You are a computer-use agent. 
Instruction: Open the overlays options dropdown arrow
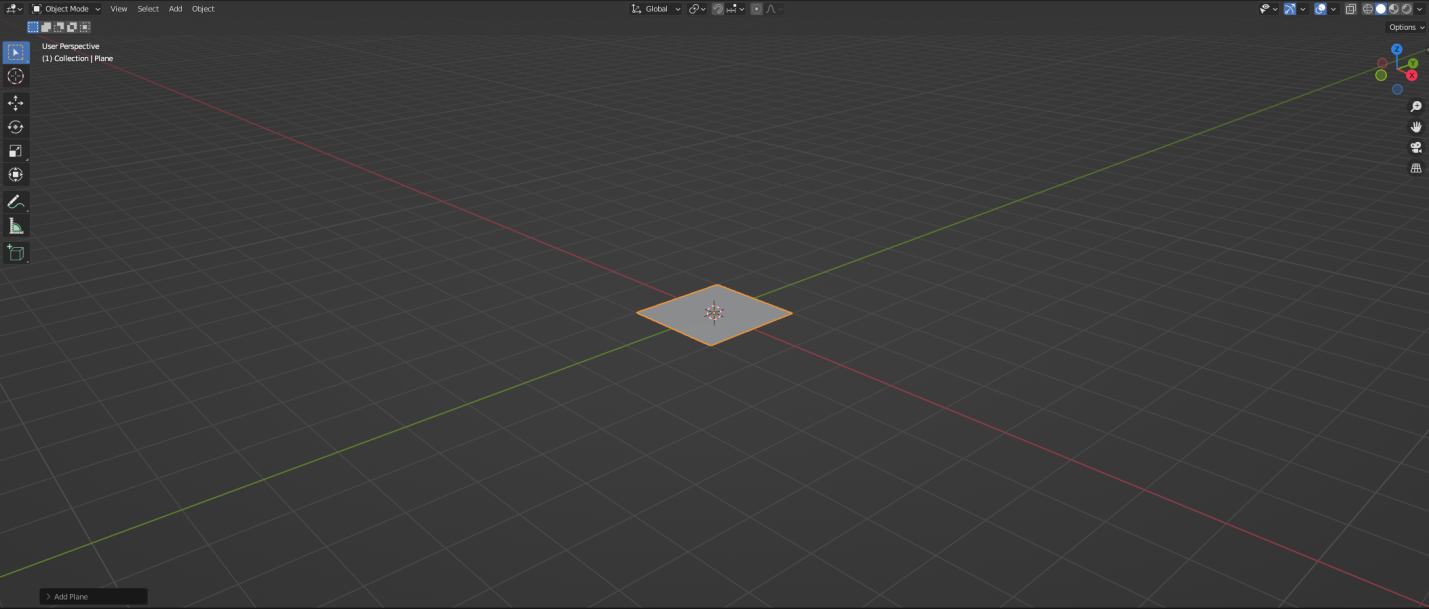(1333, 9)
